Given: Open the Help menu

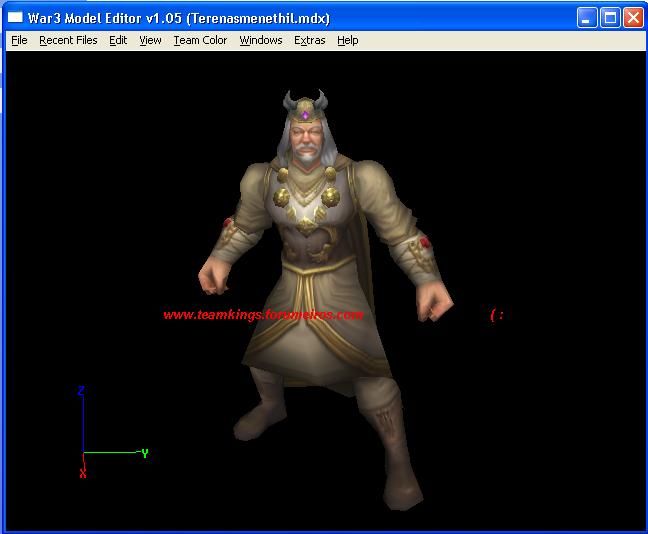Looking at the screenshot, I should (x=348, y=41).
